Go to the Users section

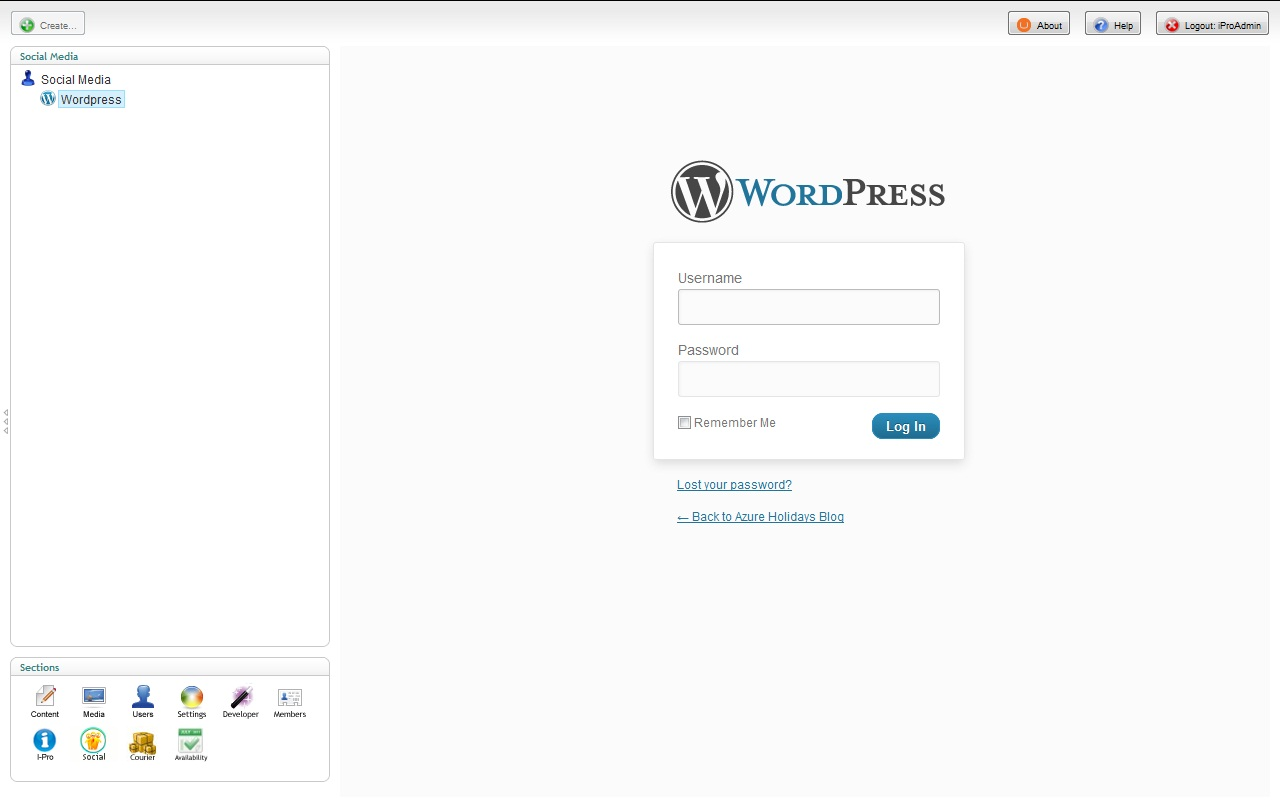[143, 702]
